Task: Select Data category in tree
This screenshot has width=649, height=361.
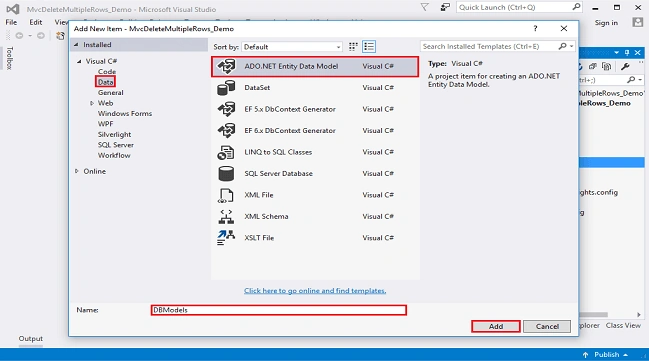Action: coord(106,82)
